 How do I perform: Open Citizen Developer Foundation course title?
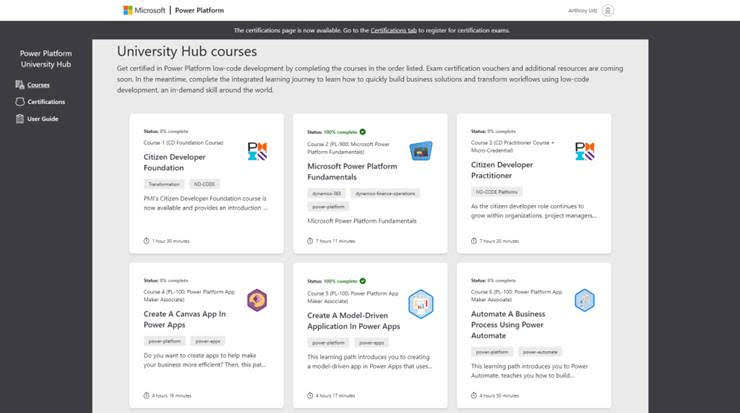175,162
